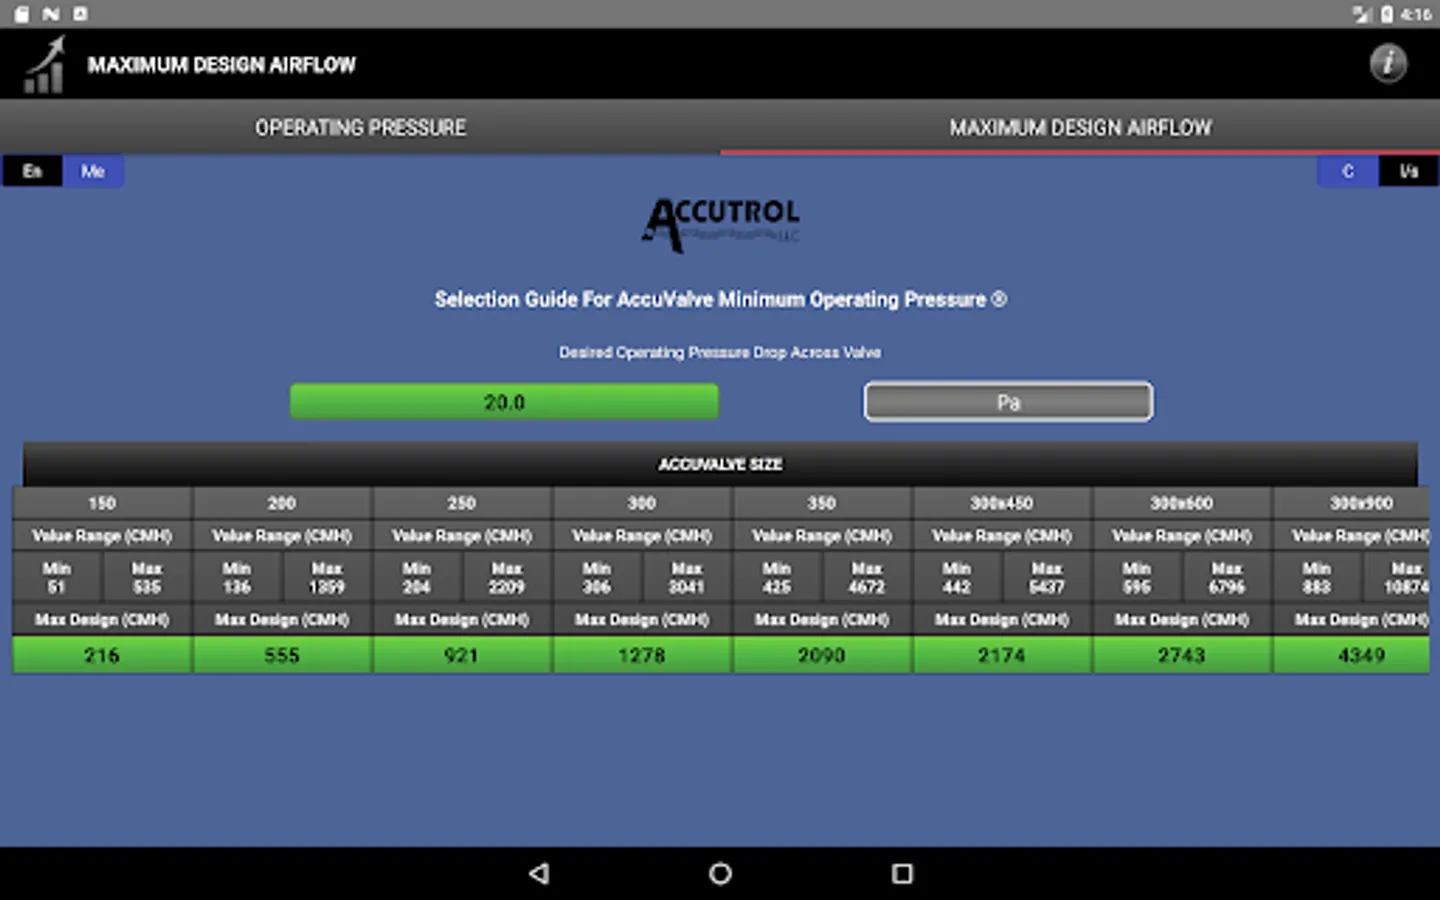Tap the 2174 max design value
This screenshot has width=1440, height=900.
coord(1002,655)
